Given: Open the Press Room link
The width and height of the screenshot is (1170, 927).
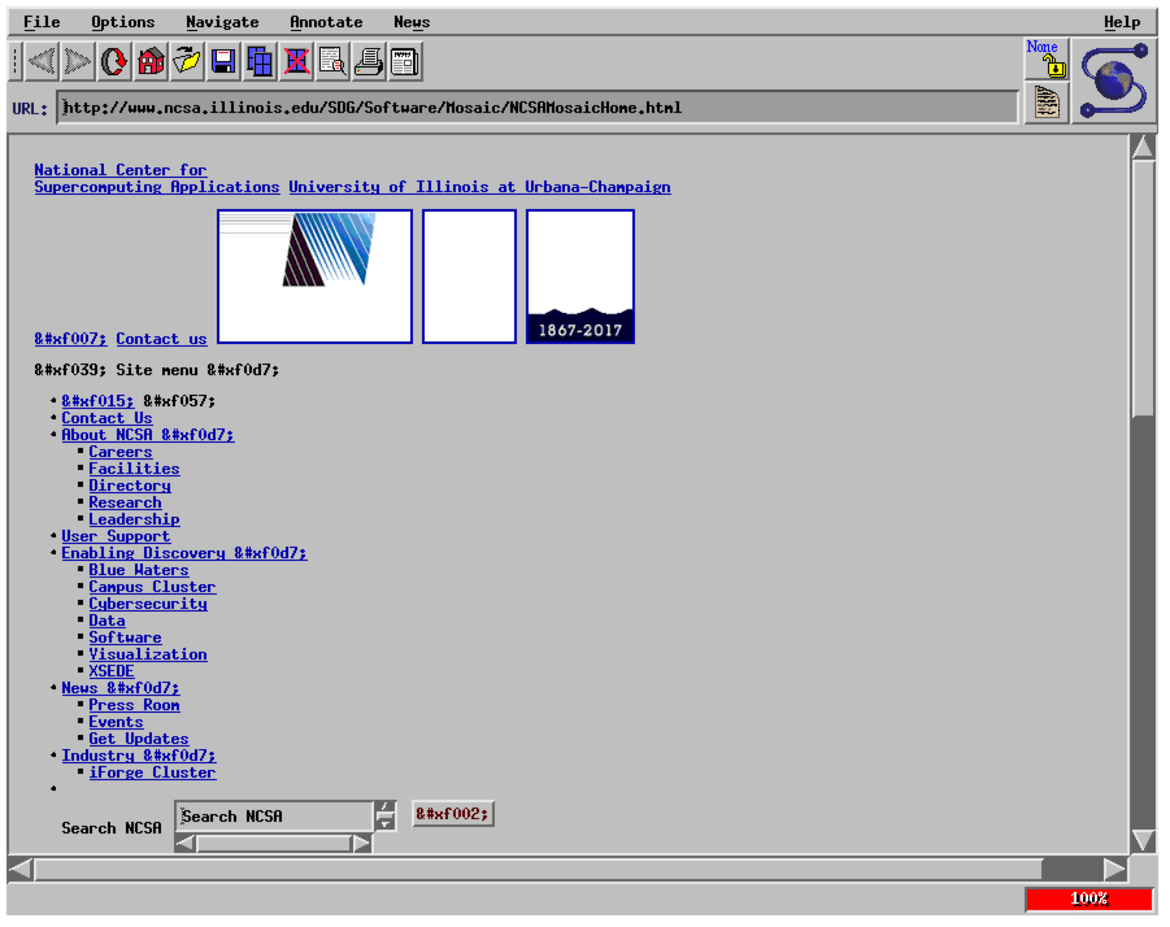Looking at the screenshot, I should tap(134, 705).
